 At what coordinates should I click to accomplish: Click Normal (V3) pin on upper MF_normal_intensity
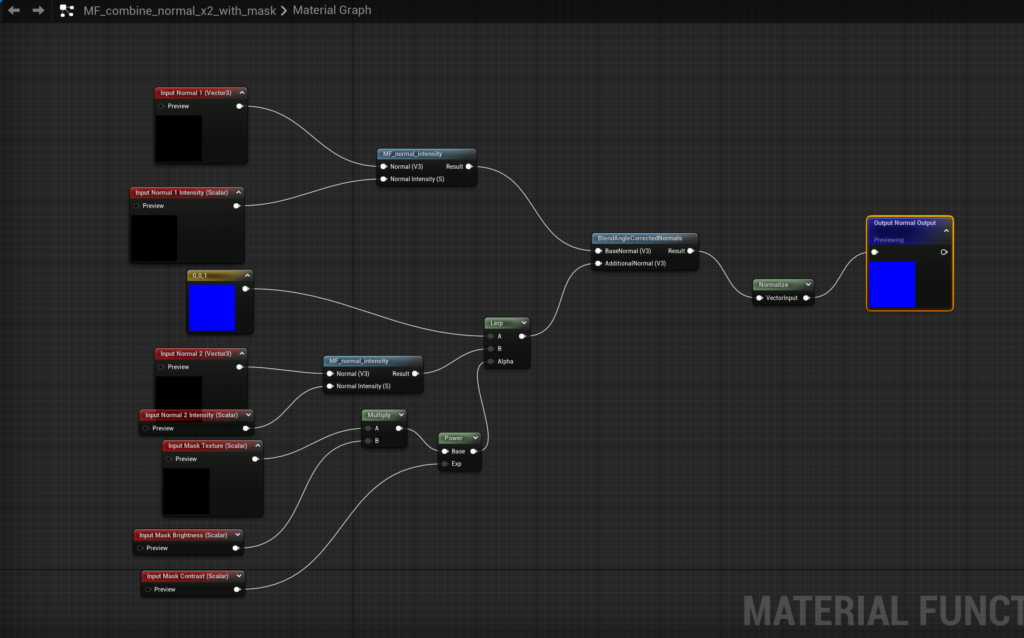(383, 167)
